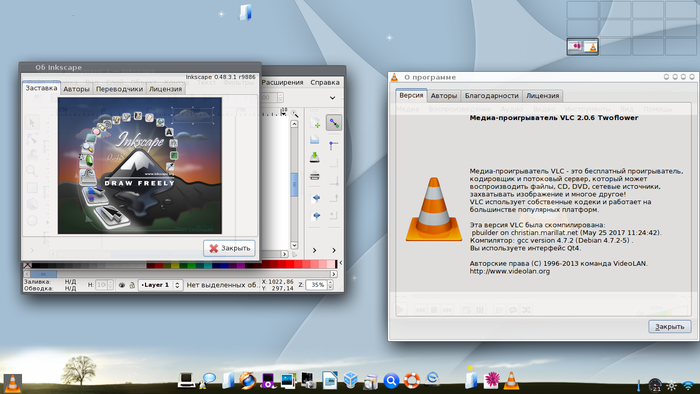
Task: Open the computer terminal icon in dock
Action: [186, 380]
